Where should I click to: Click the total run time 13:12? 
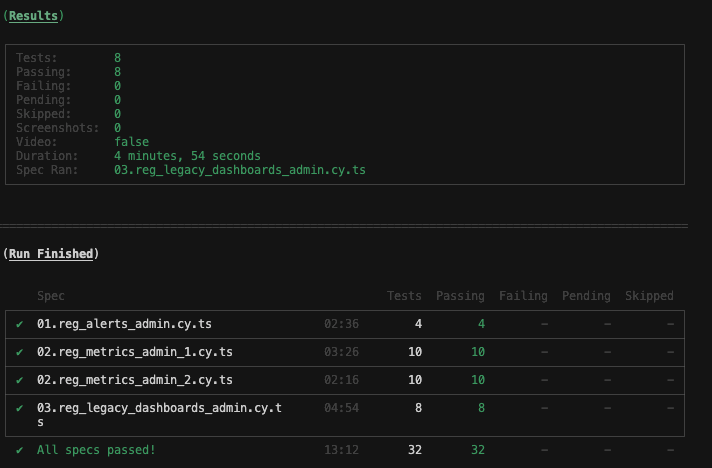[341, 450]
